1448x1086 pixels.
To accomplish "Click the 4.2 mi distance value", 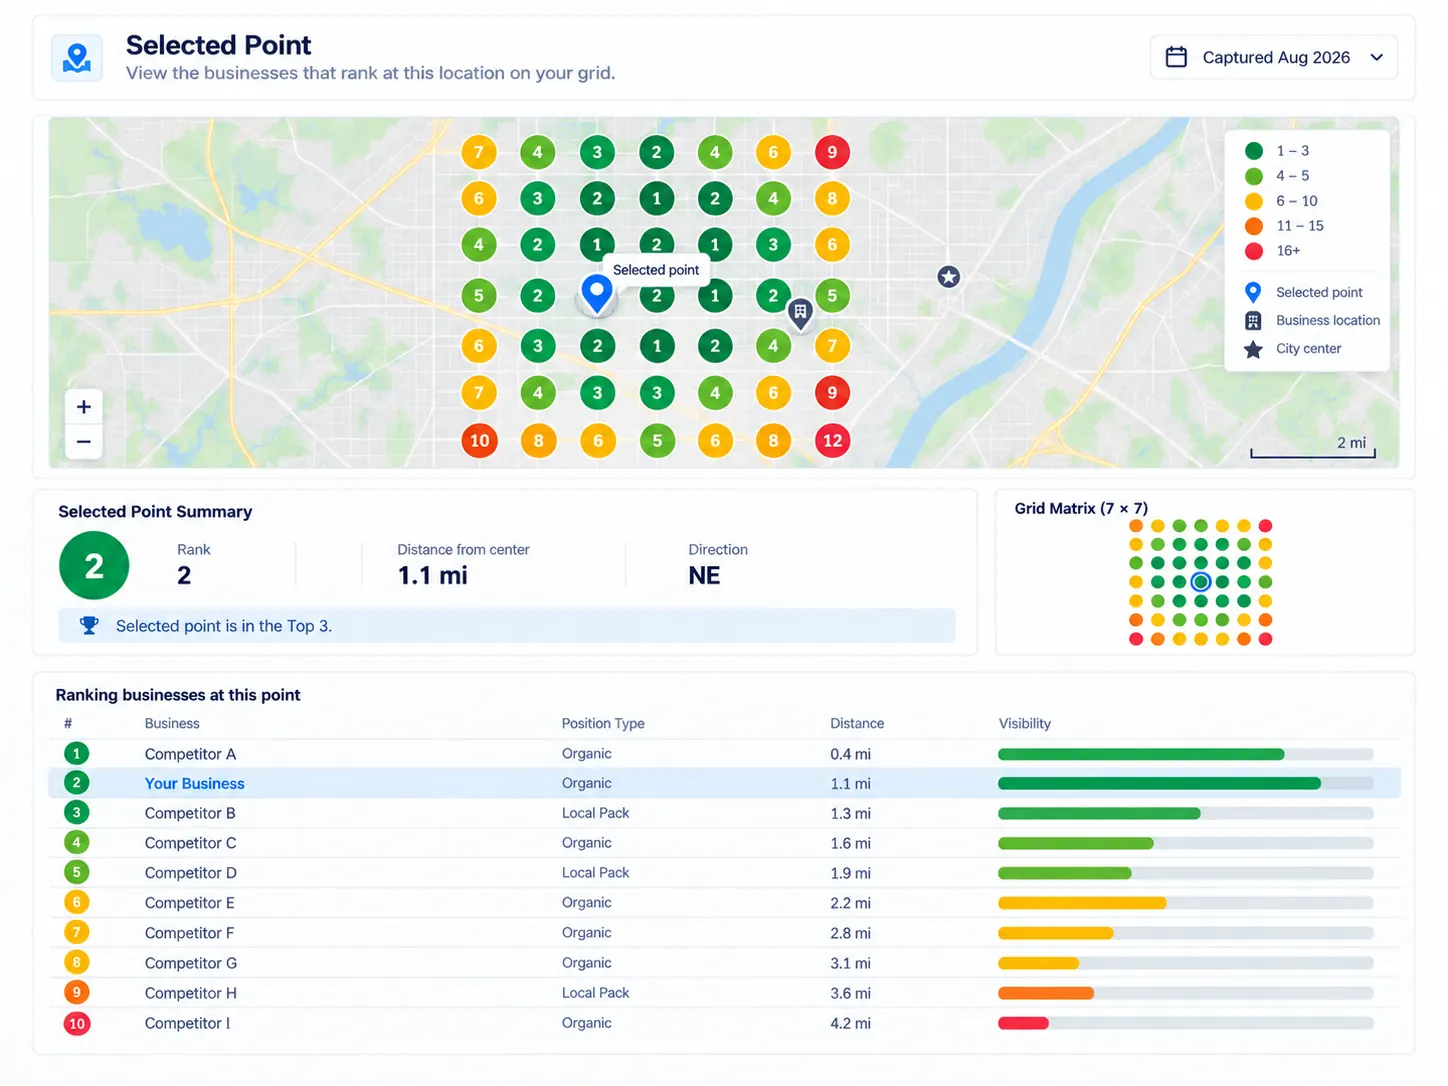I will tap(850, 1023).
